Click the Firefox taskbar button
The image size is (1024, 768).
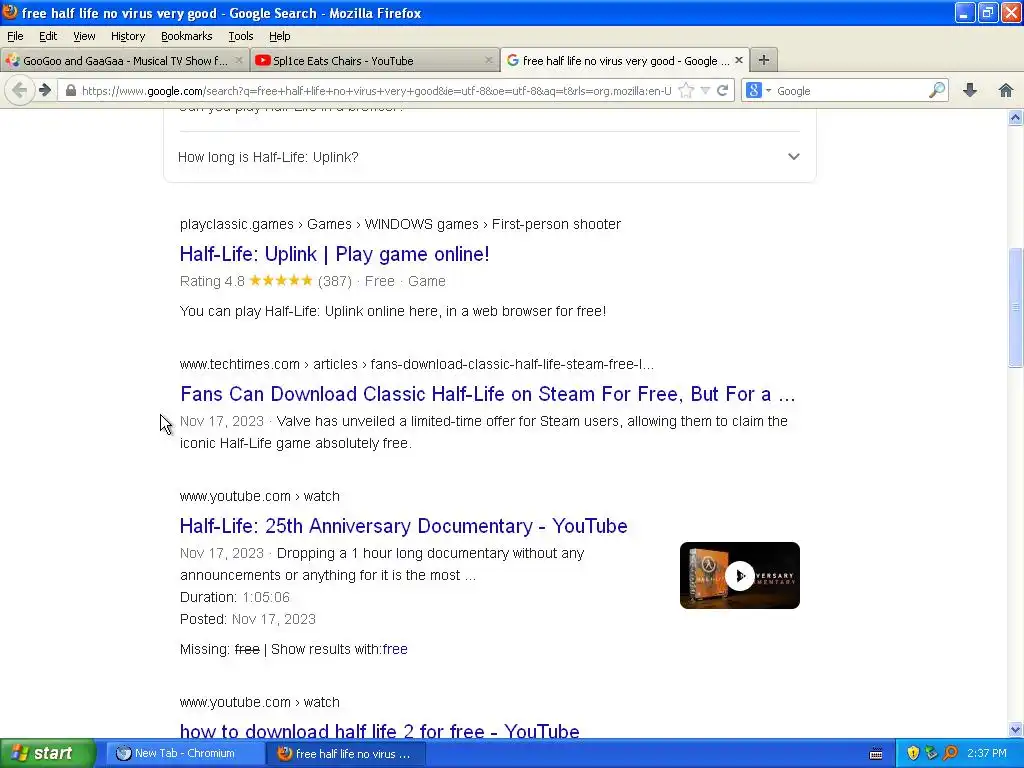347,753
